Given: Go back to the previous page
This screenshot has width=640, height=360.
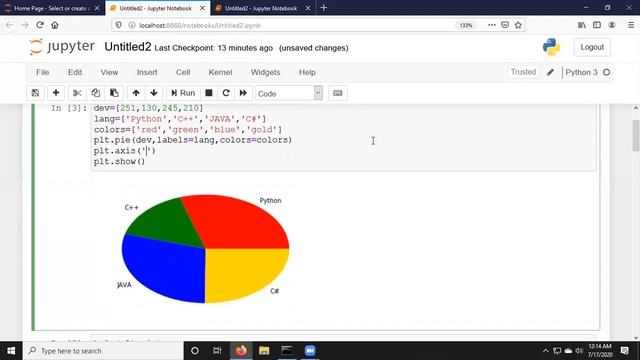Looking at the screenshot, I should (9, 25).
